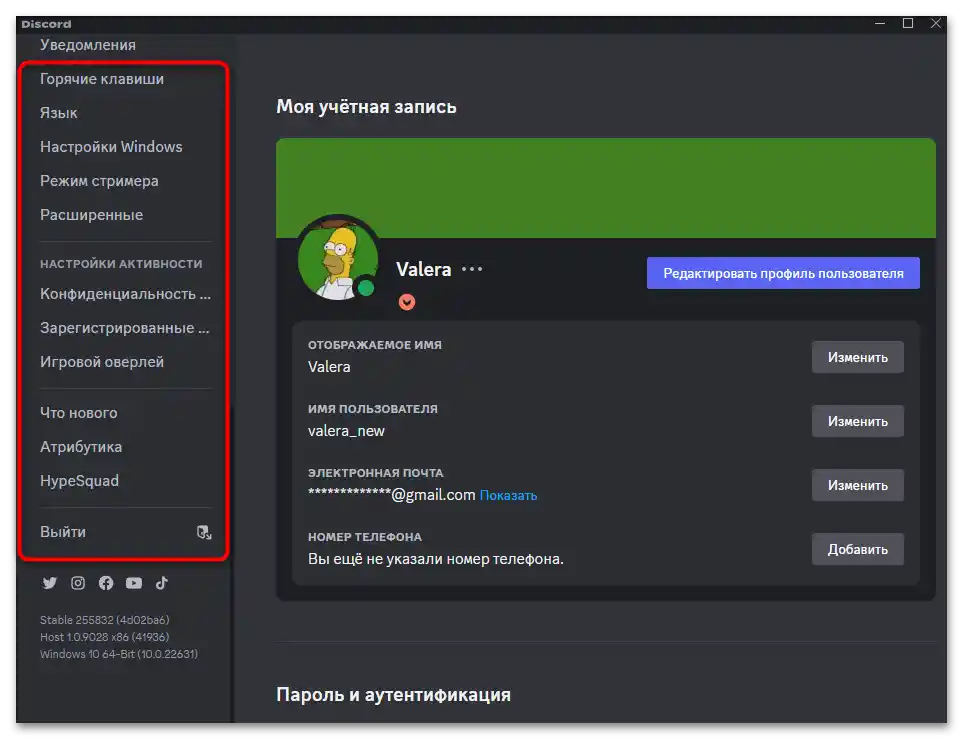Open the three-dot options next to Valera
The width and height of the screenshot is (963, 739).
[x=470, y=268]
